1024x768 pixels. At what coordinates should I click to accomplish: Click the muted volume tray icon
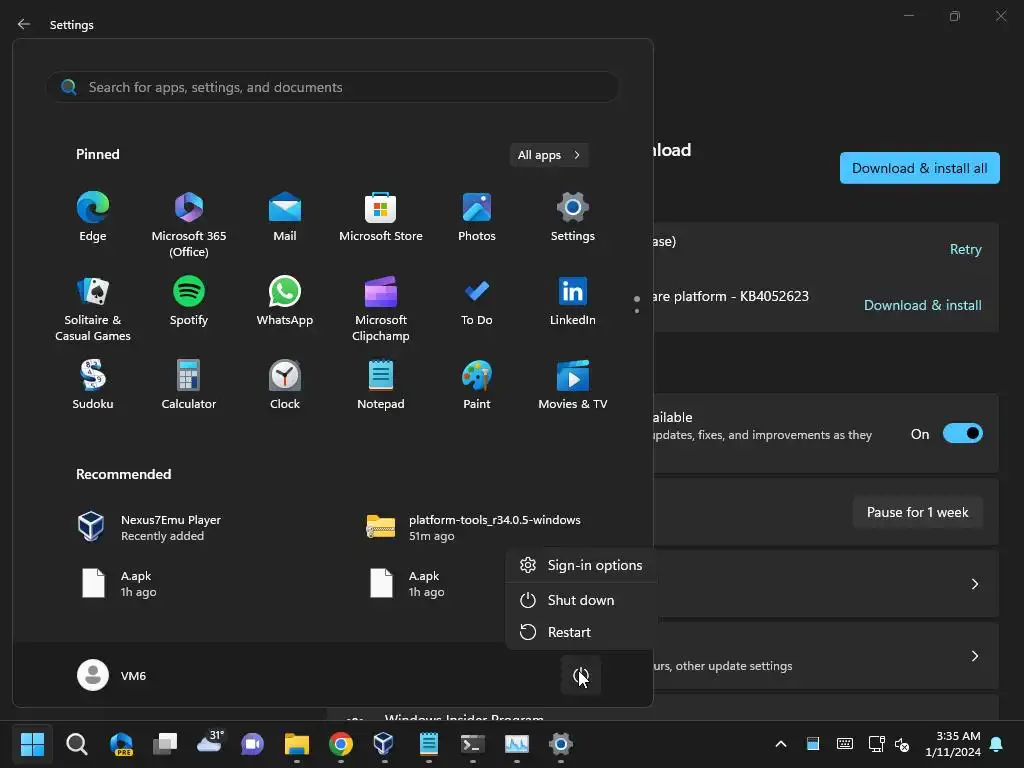coord(901,744)
